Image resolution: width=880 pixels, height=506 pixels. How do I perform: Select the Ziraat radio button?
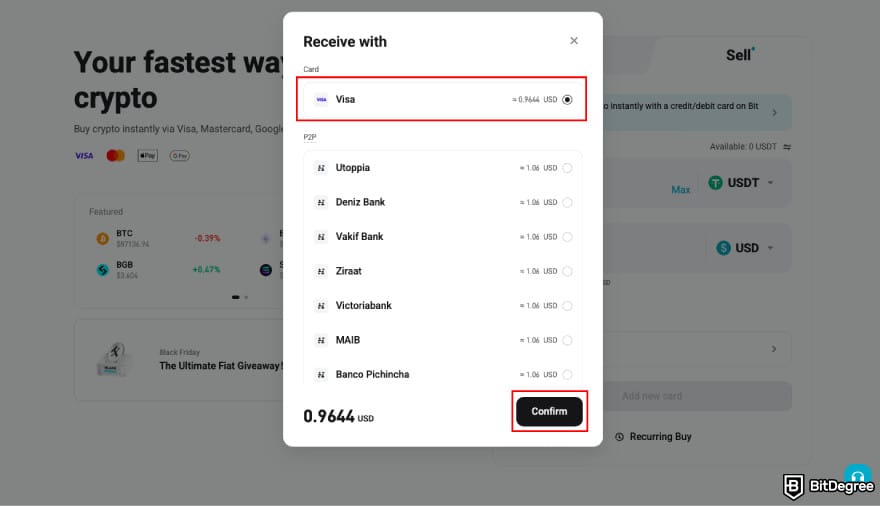567,272
